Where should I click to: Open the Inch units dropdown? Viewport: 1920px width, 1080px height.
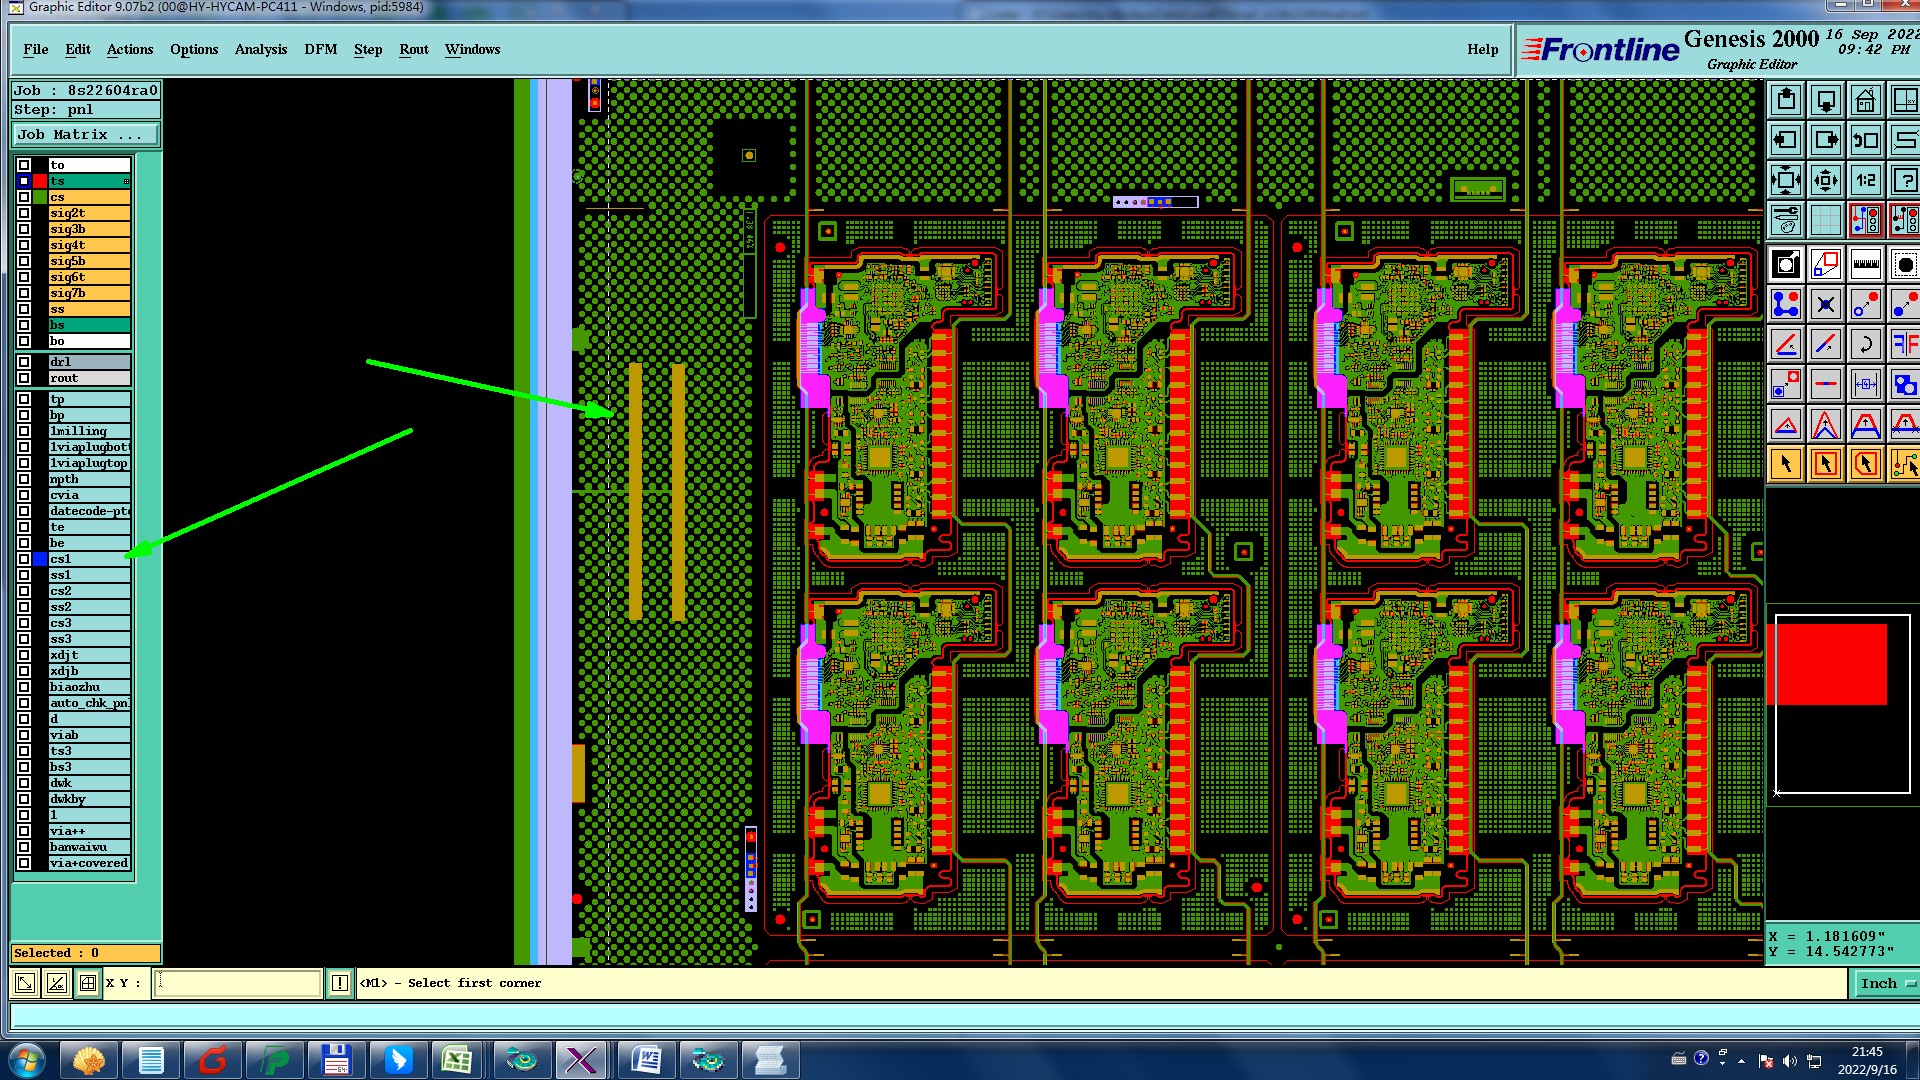[1886, 984]
